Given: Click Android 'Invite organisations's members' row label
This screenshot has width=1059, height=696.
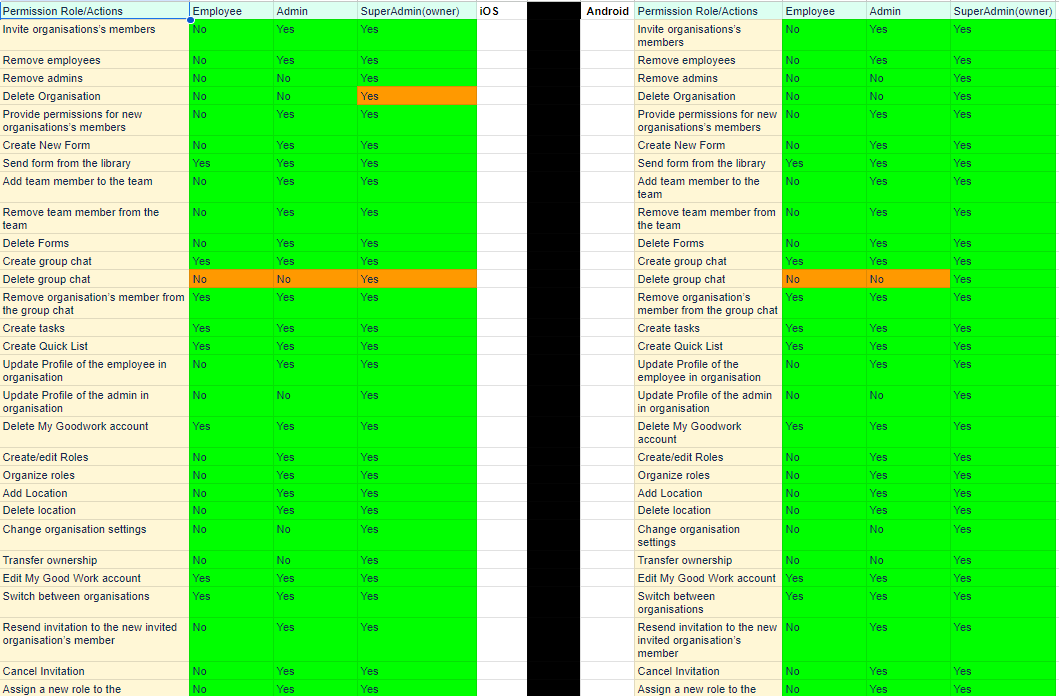Looking at the screenshot, I should click(x=708, y=35).
